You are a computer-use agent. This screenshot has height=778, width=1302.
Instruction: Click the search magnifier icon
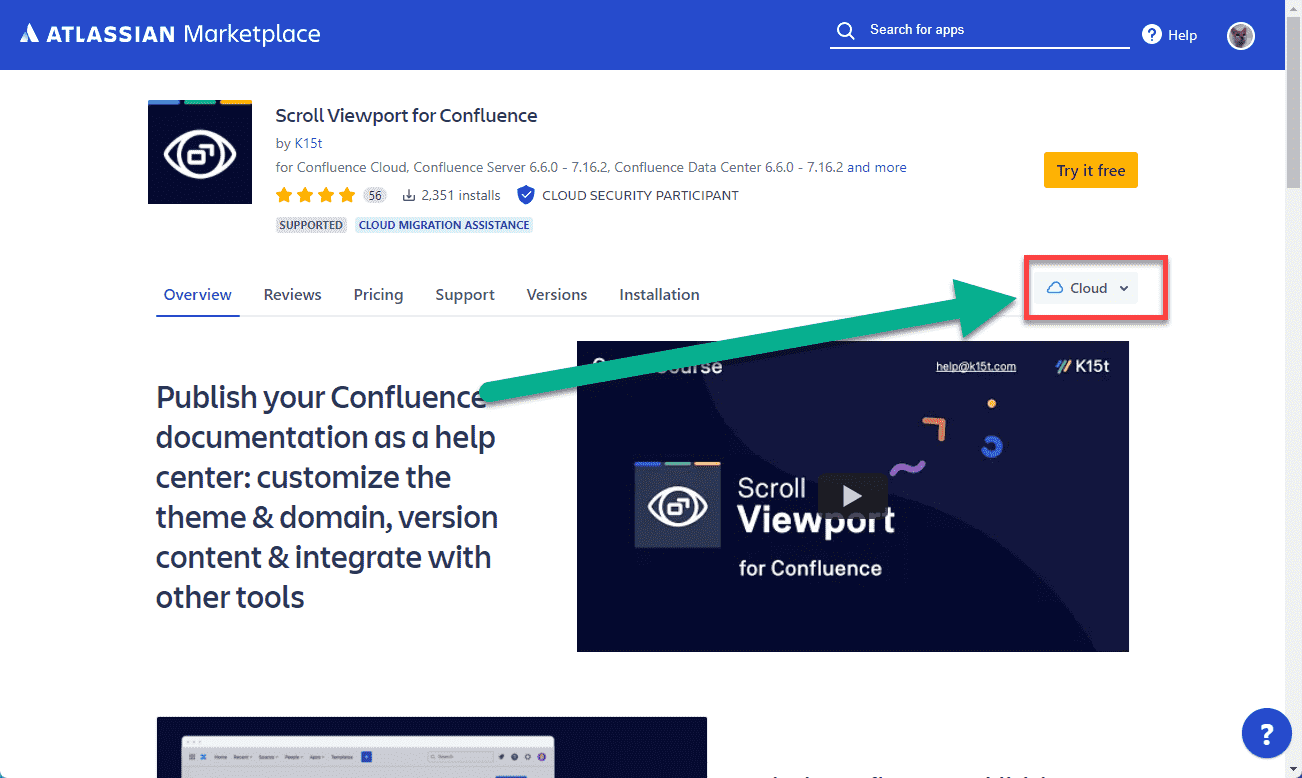[x=846, y=31]
